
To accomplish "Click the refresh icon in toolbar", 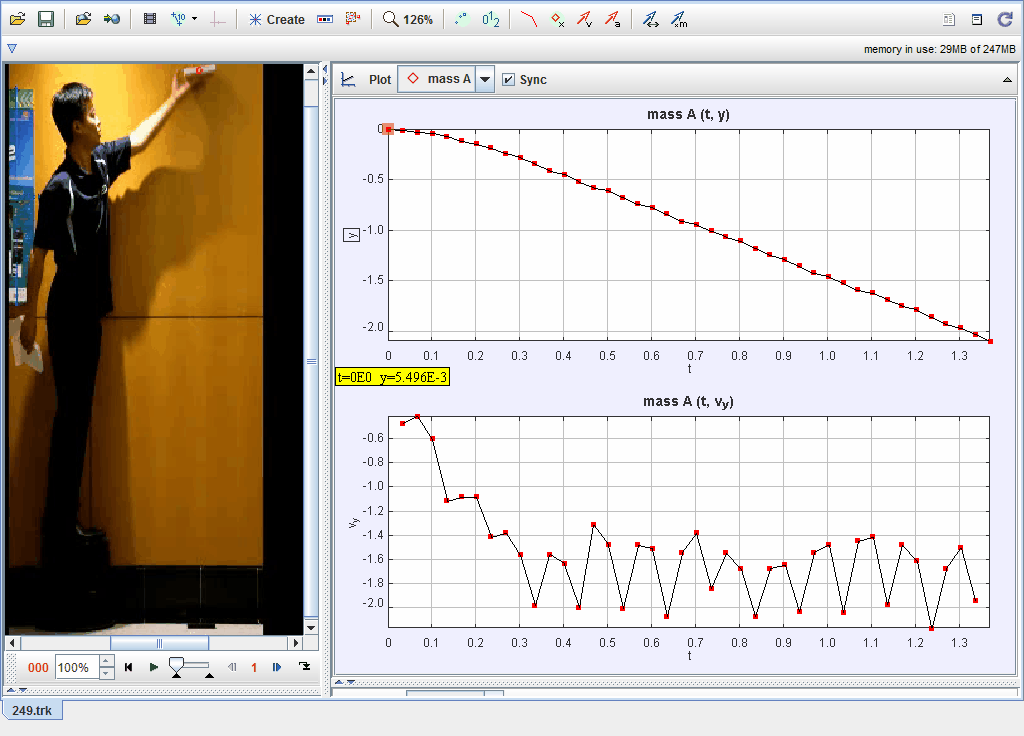I will click(x=1006, y=19).
